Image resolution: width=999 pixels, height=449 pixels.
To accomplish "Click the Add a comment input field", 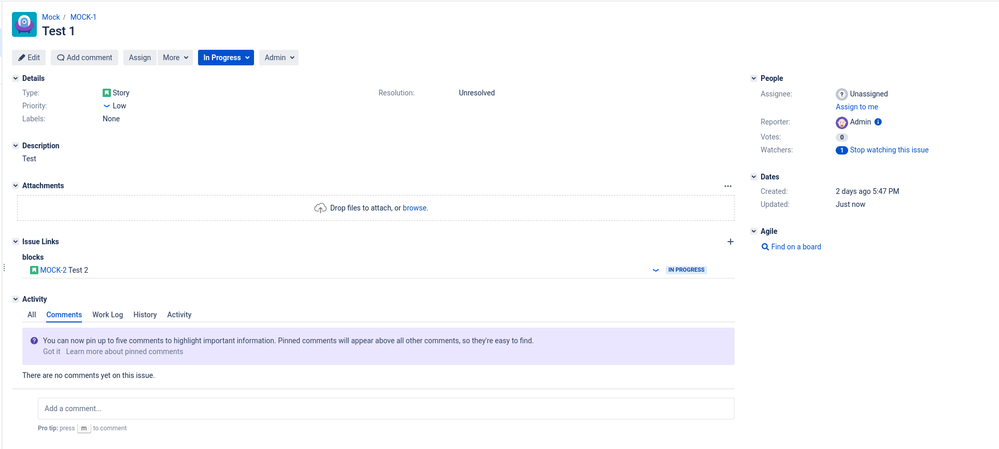I will [386, 409].
